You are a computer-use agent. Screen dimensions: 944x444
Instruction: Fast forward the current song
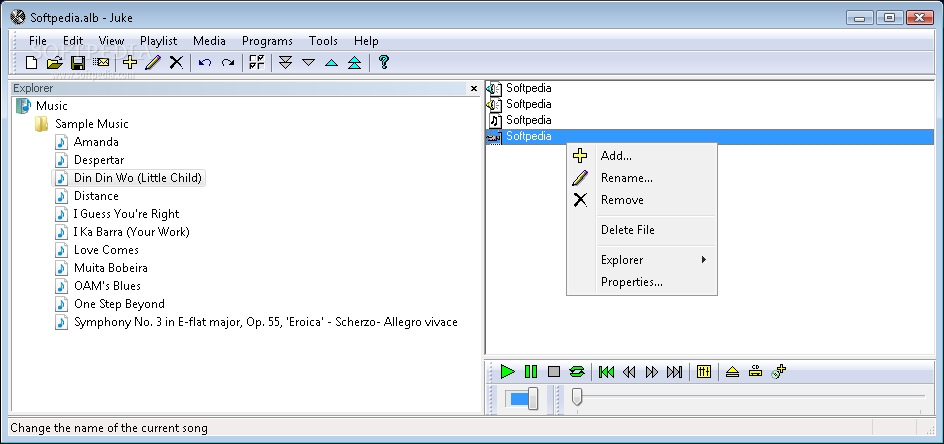pos(652,372)
